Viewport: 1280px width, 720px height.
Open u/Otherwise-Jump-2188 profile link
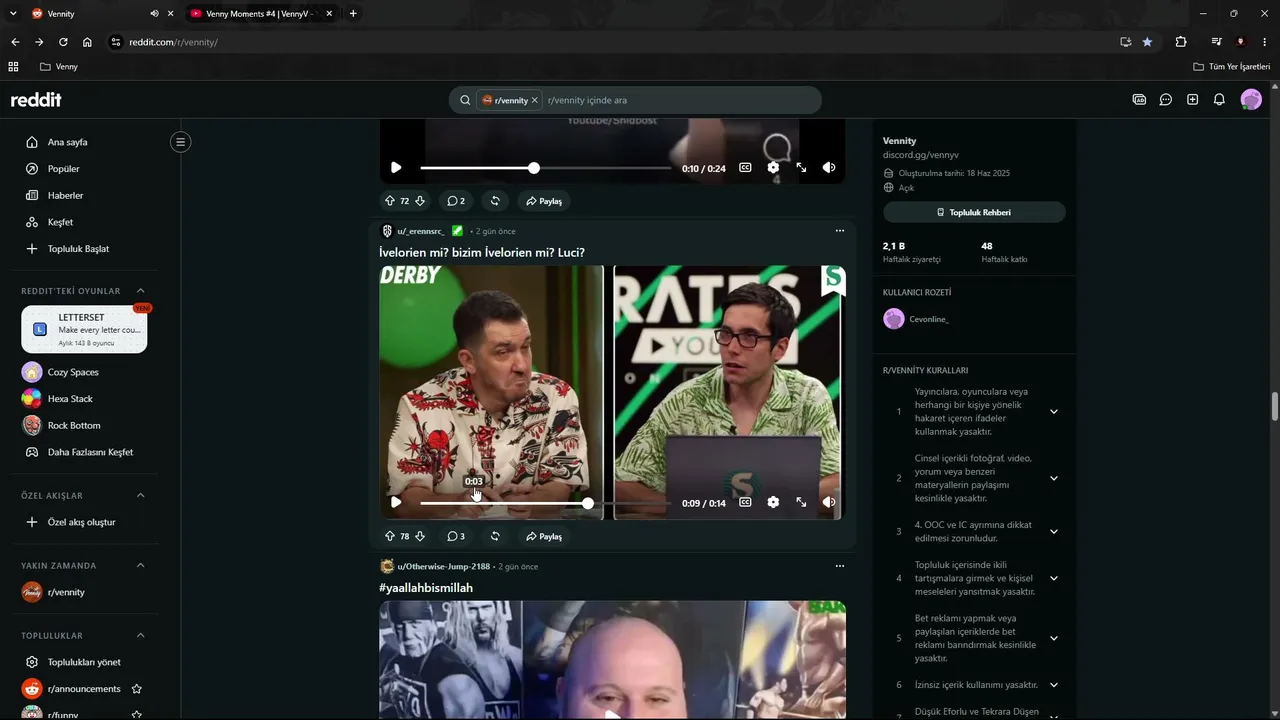(444, 566)
